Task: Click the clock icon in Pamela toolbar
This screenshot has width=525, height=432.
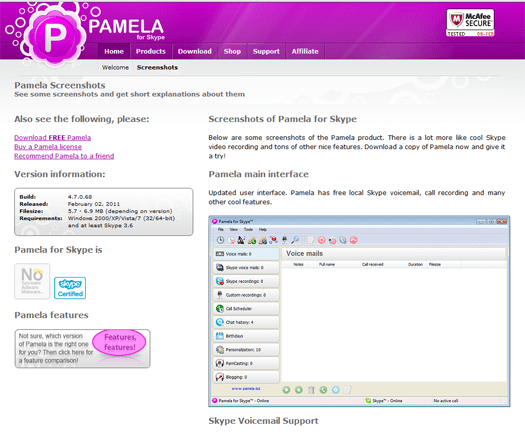Action: (x=220, y=240)
